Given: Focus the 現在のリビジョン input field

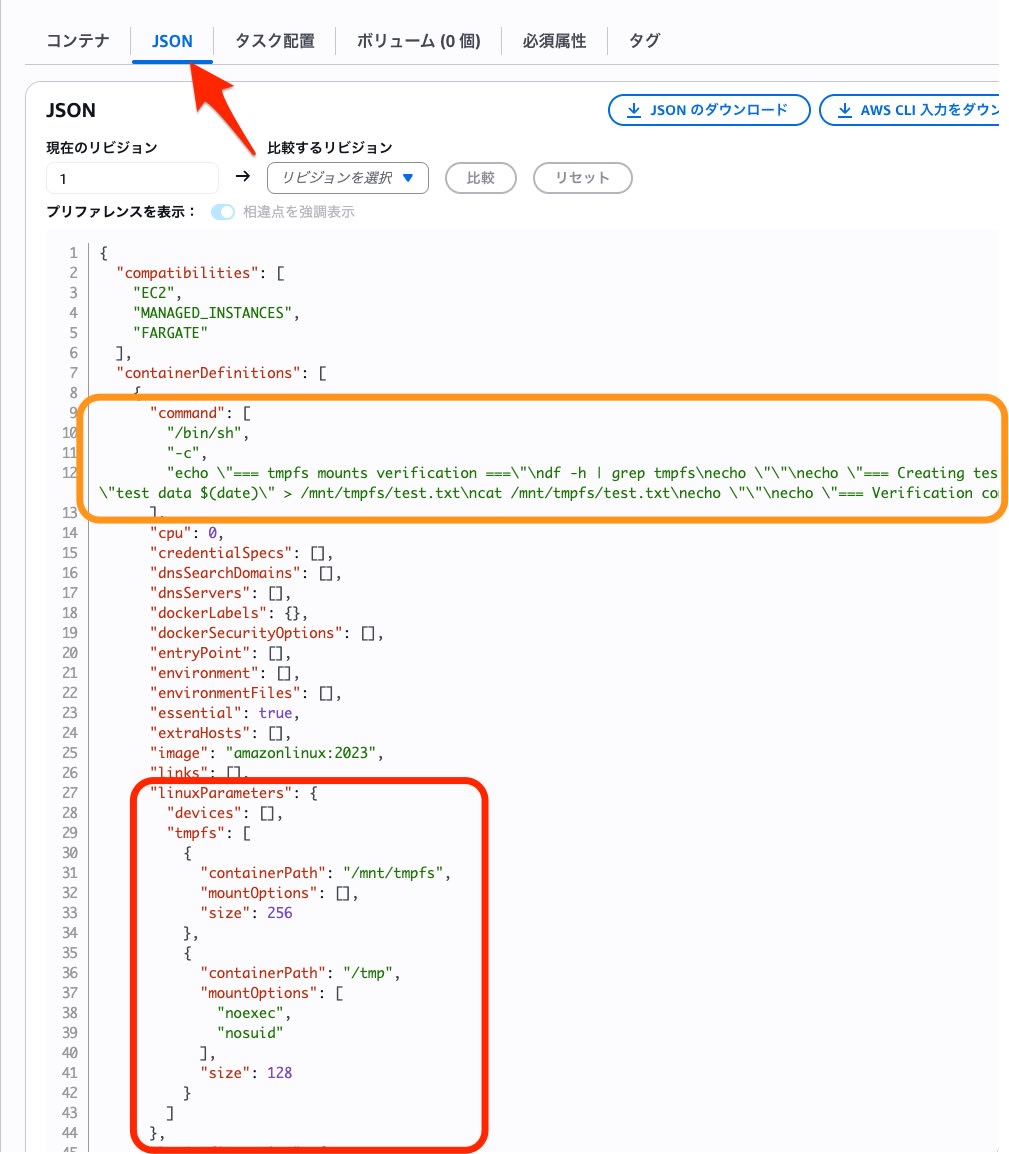Looking at the screenshot, I should point(131,178).
